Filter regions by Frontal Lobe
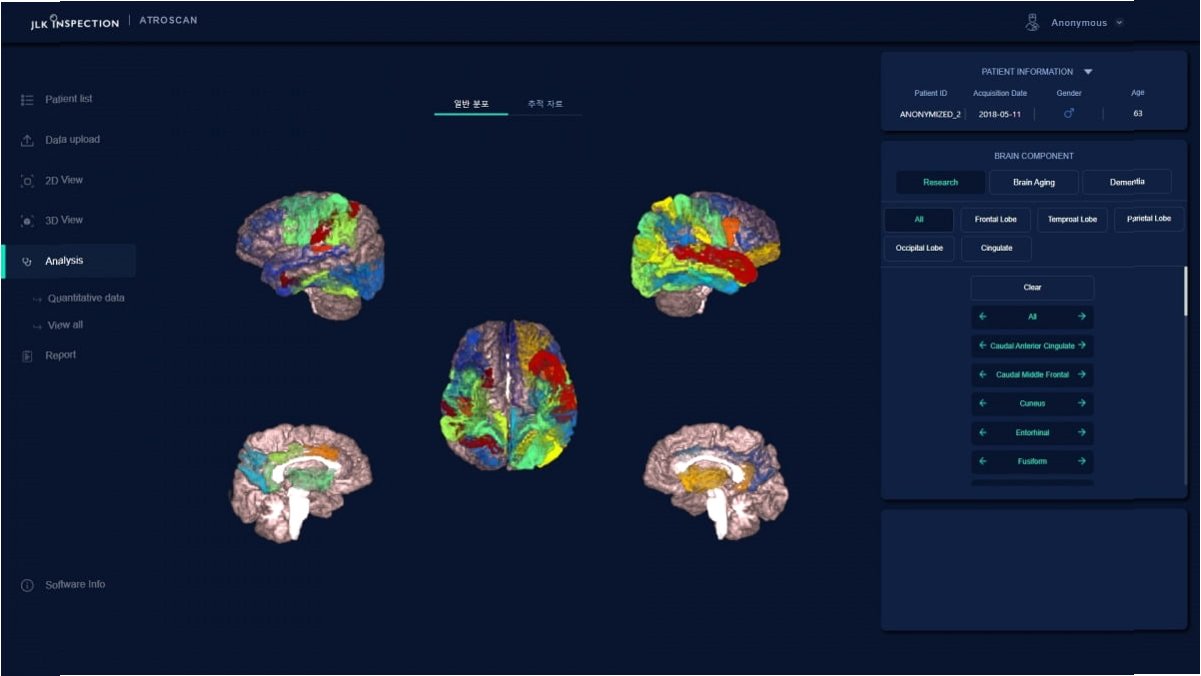 pyautogui.click(x=996, y=220)
